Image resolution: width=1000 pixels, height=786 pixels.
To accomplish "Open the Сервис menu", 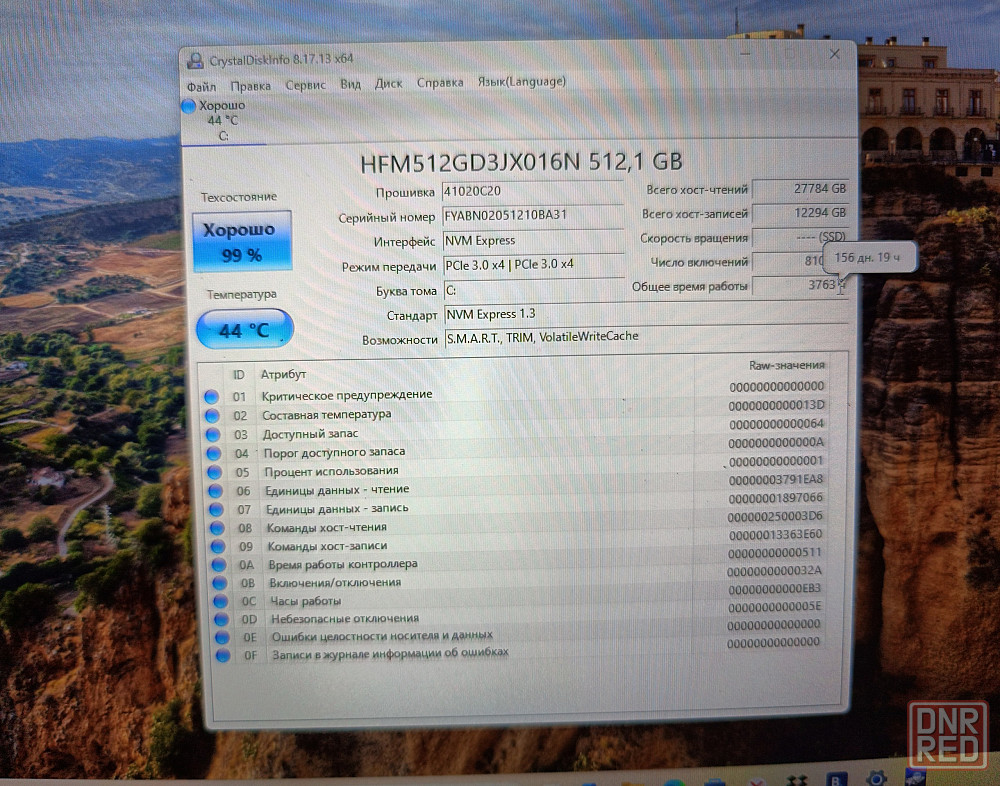I will (305, 85).
